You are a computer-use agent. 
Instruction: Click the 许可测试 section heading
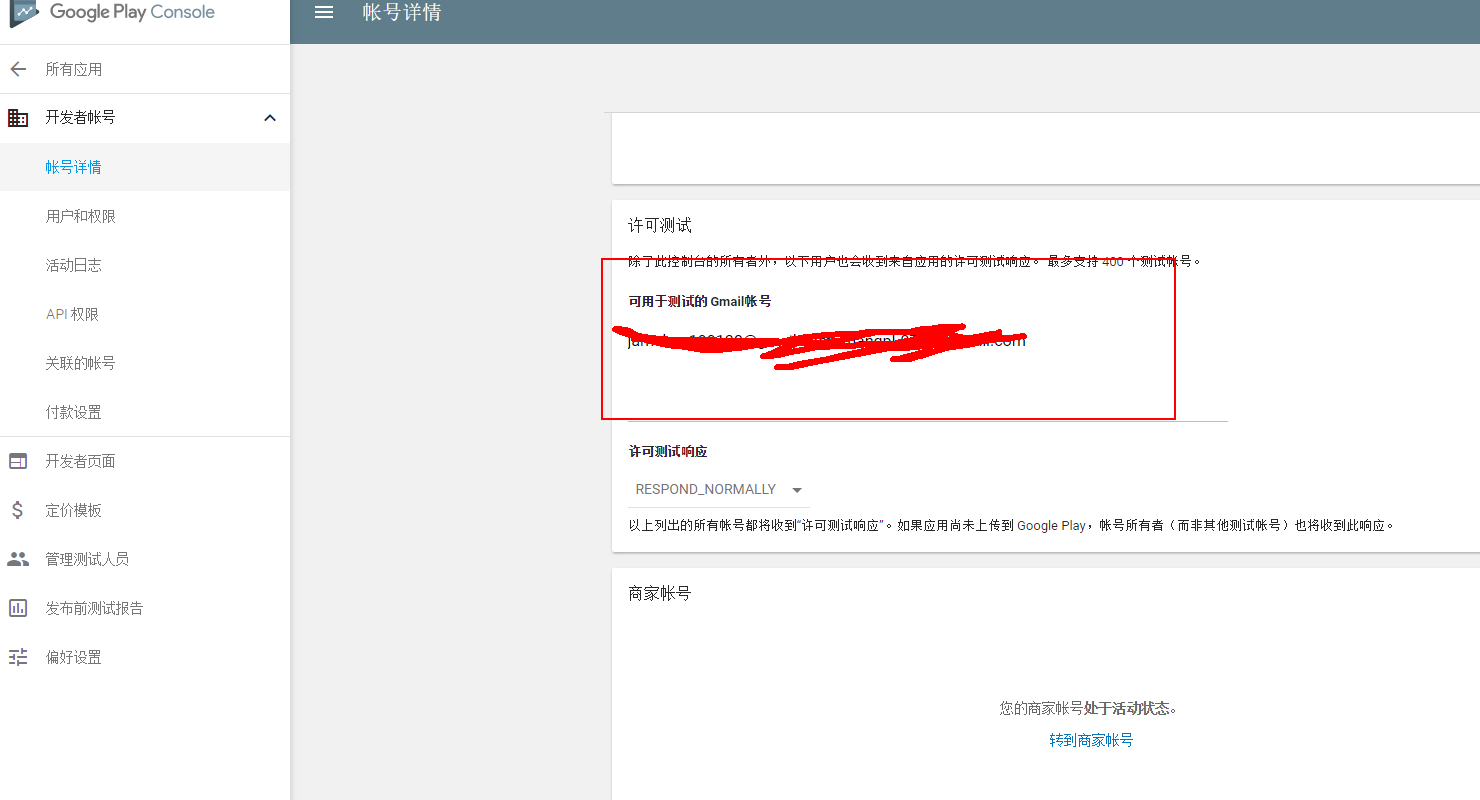[660, 226]
